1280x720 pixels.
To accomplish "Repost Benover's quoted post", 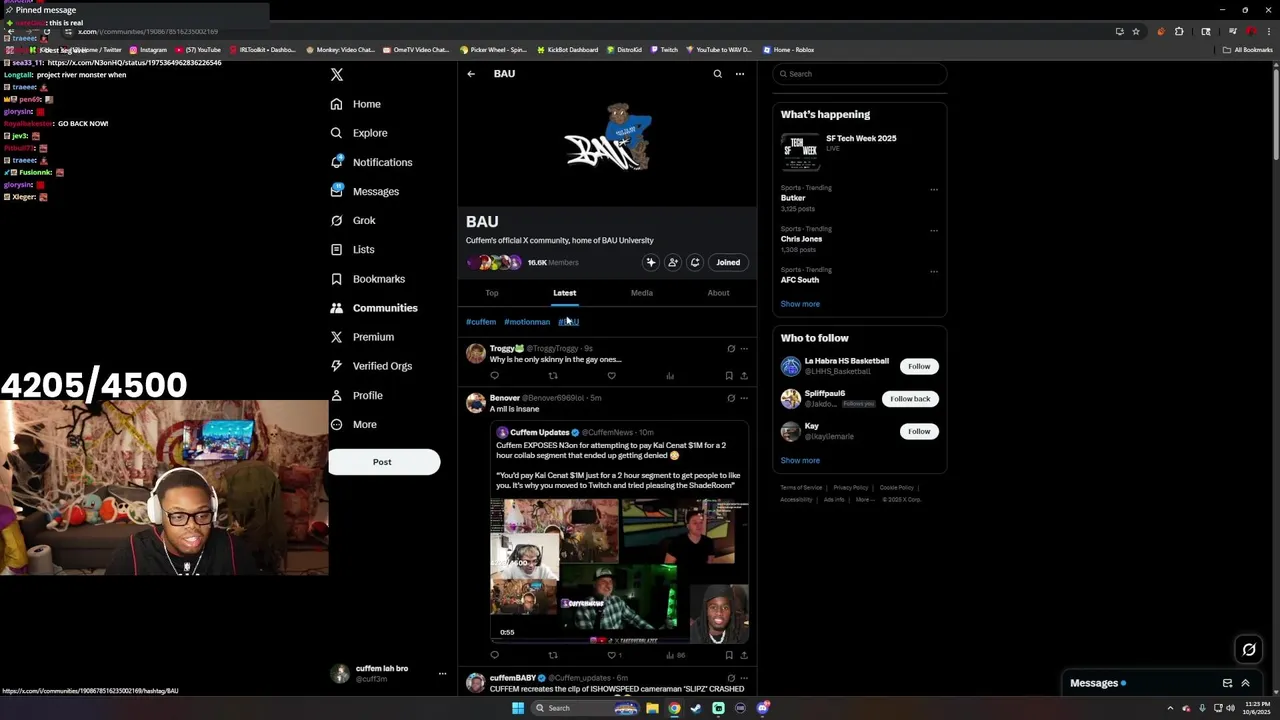I will click(x=553, y=655).
